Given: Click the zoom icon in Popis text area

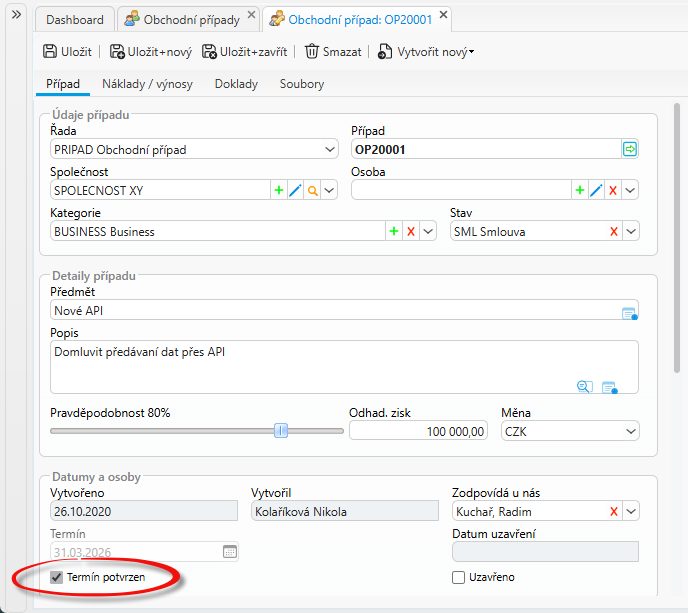Looking at the screenshot, I should [x=584, y=387].
